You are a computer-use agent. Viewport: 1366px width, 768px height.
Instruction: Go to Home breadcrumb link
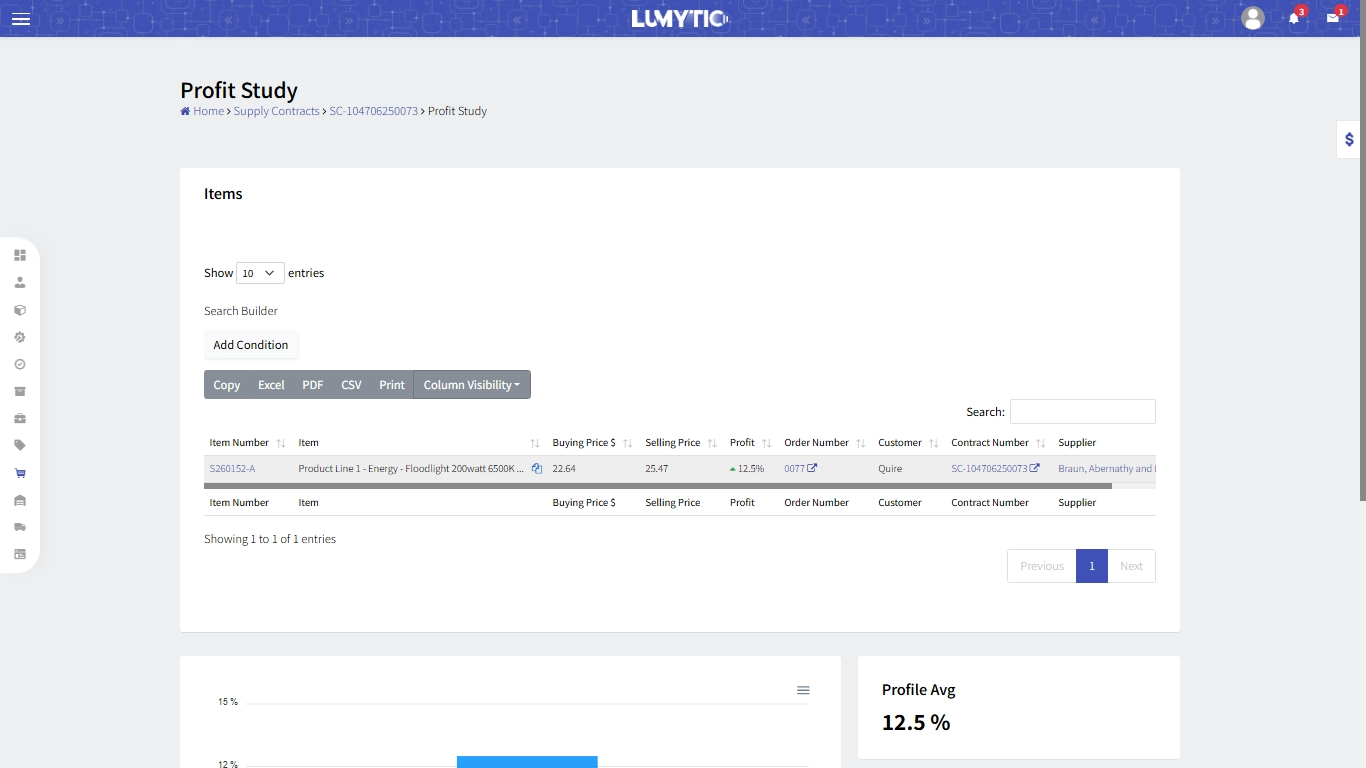pyautogui.click(x=209, y=111)
